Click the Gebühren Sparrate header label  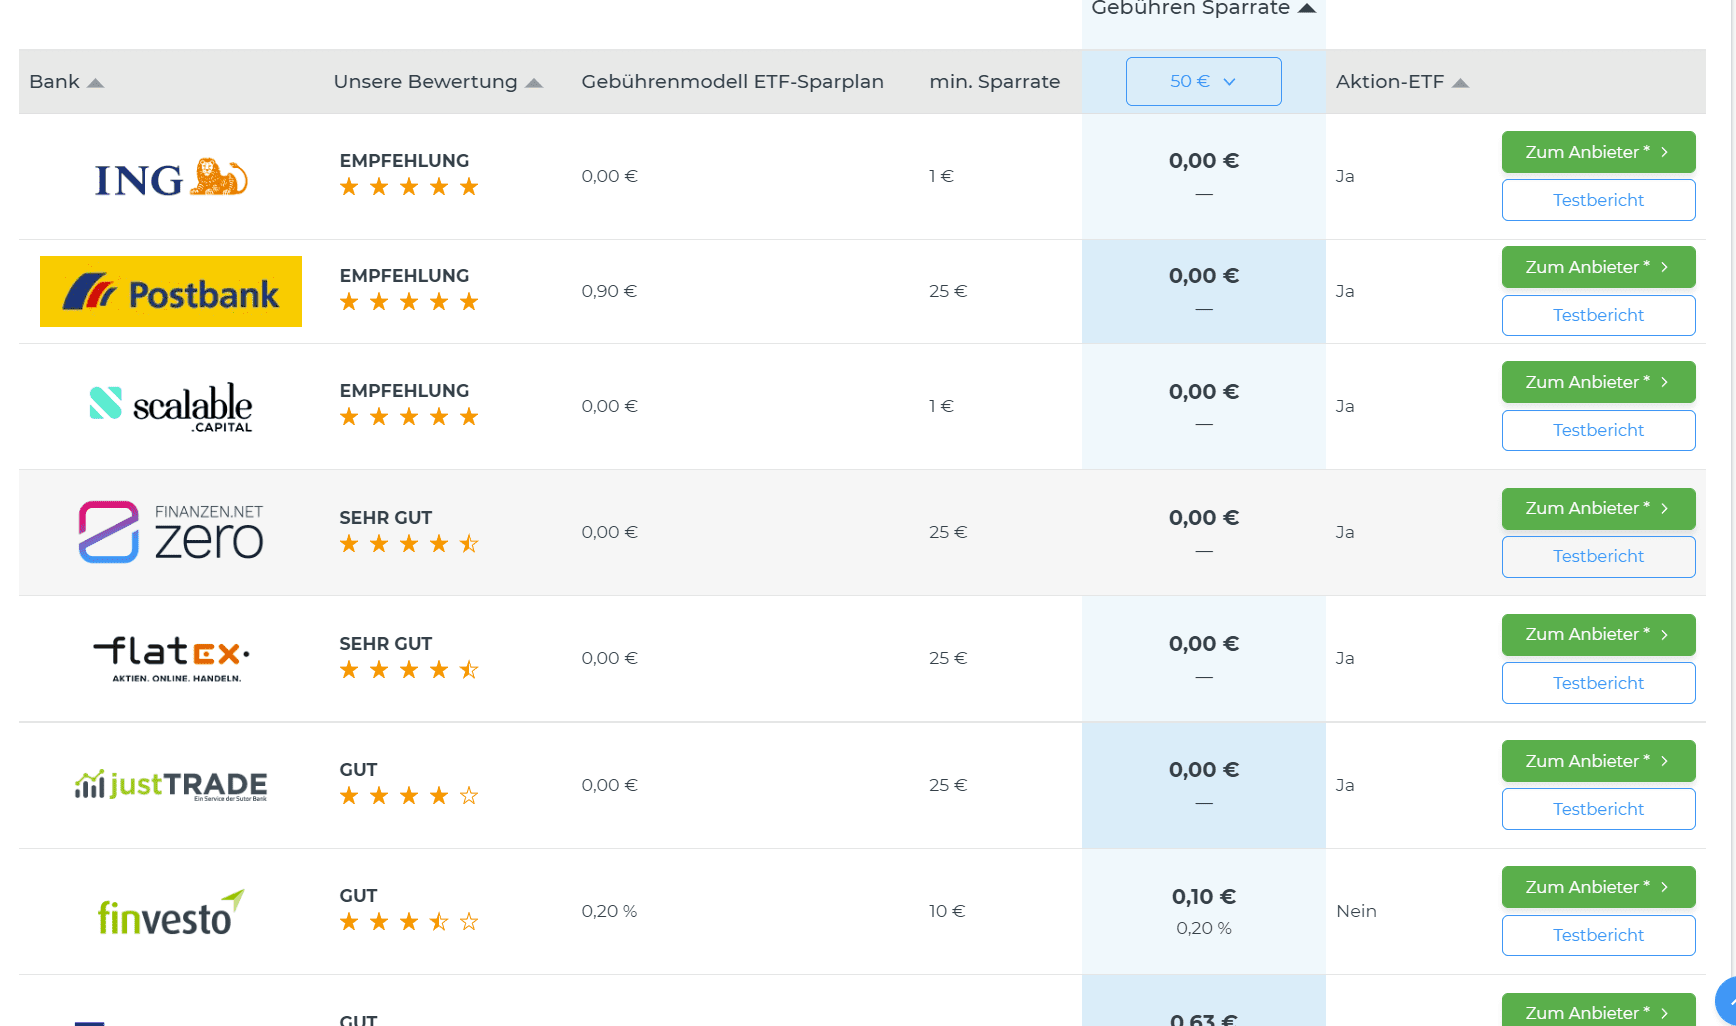(x=1190, y=8)
